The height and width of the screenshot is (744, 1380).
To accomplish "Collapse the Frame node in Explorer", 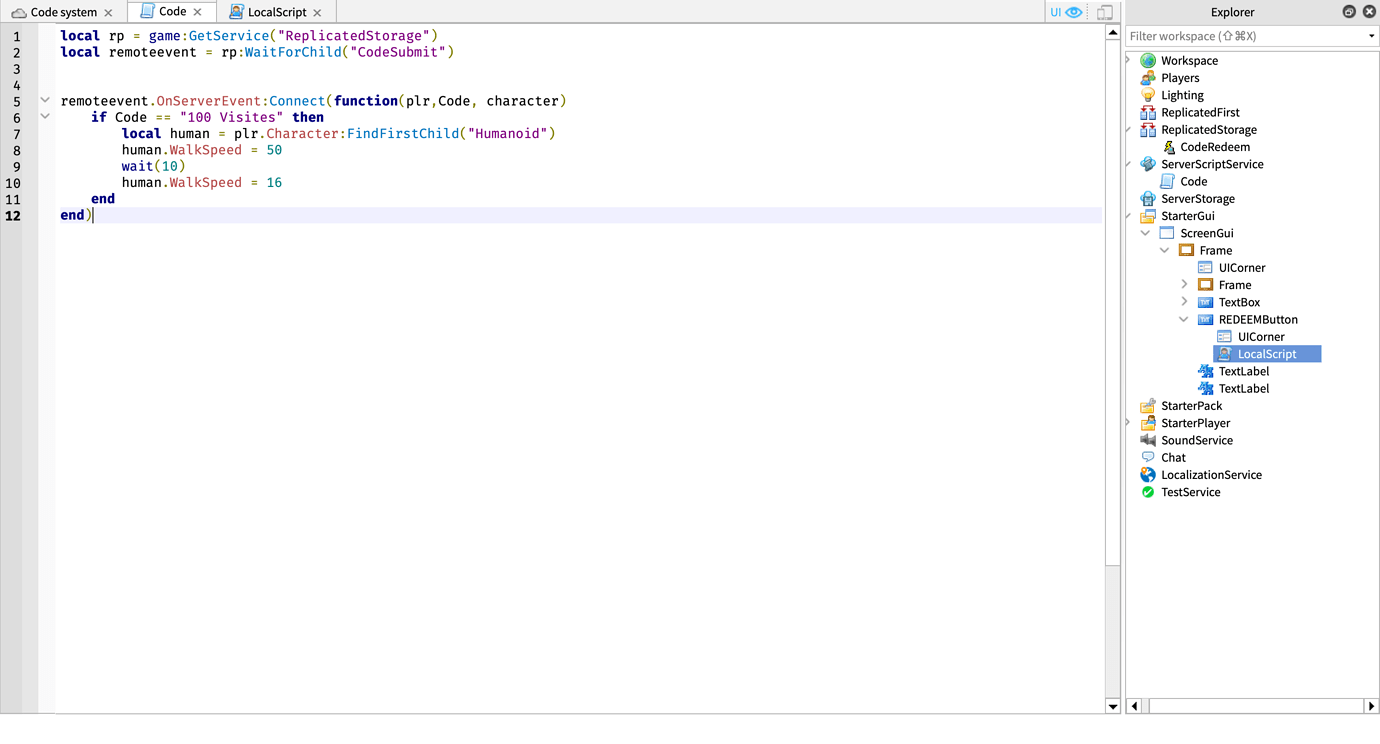I will [x=1164, y=250].
